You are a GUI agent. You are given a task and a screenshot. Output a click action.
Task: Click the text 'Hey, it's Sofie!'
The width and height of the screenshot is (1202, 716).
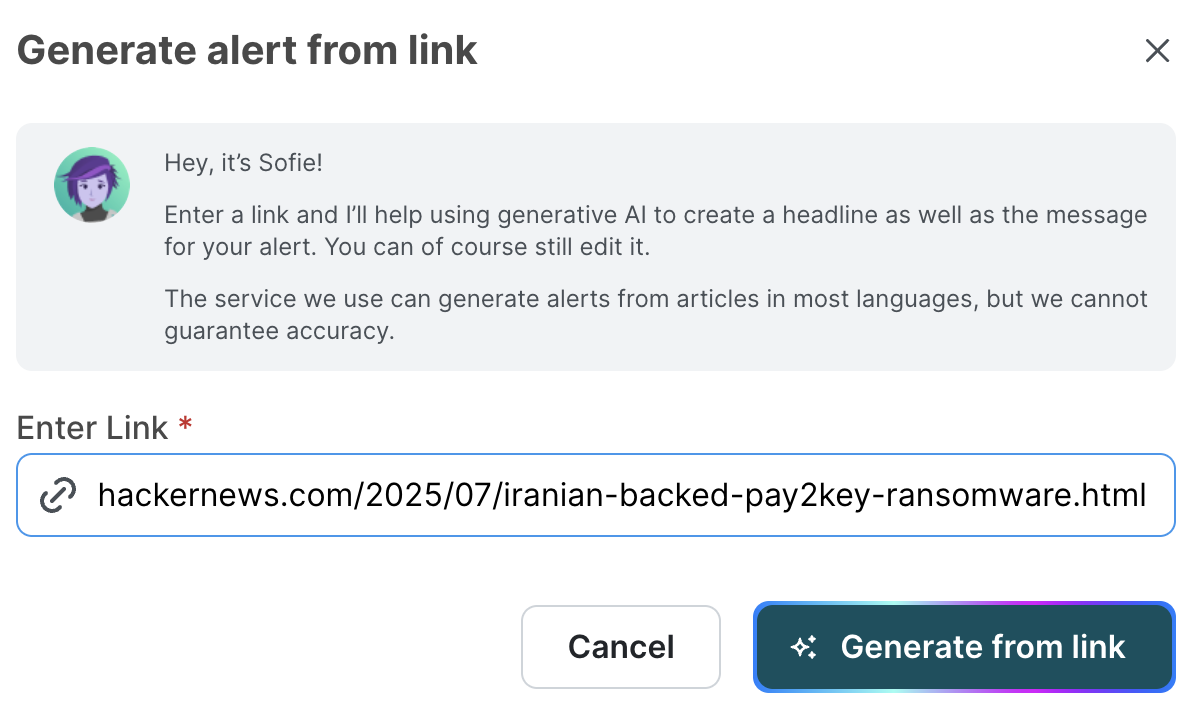pyautogui.click(x=243, y=162)
